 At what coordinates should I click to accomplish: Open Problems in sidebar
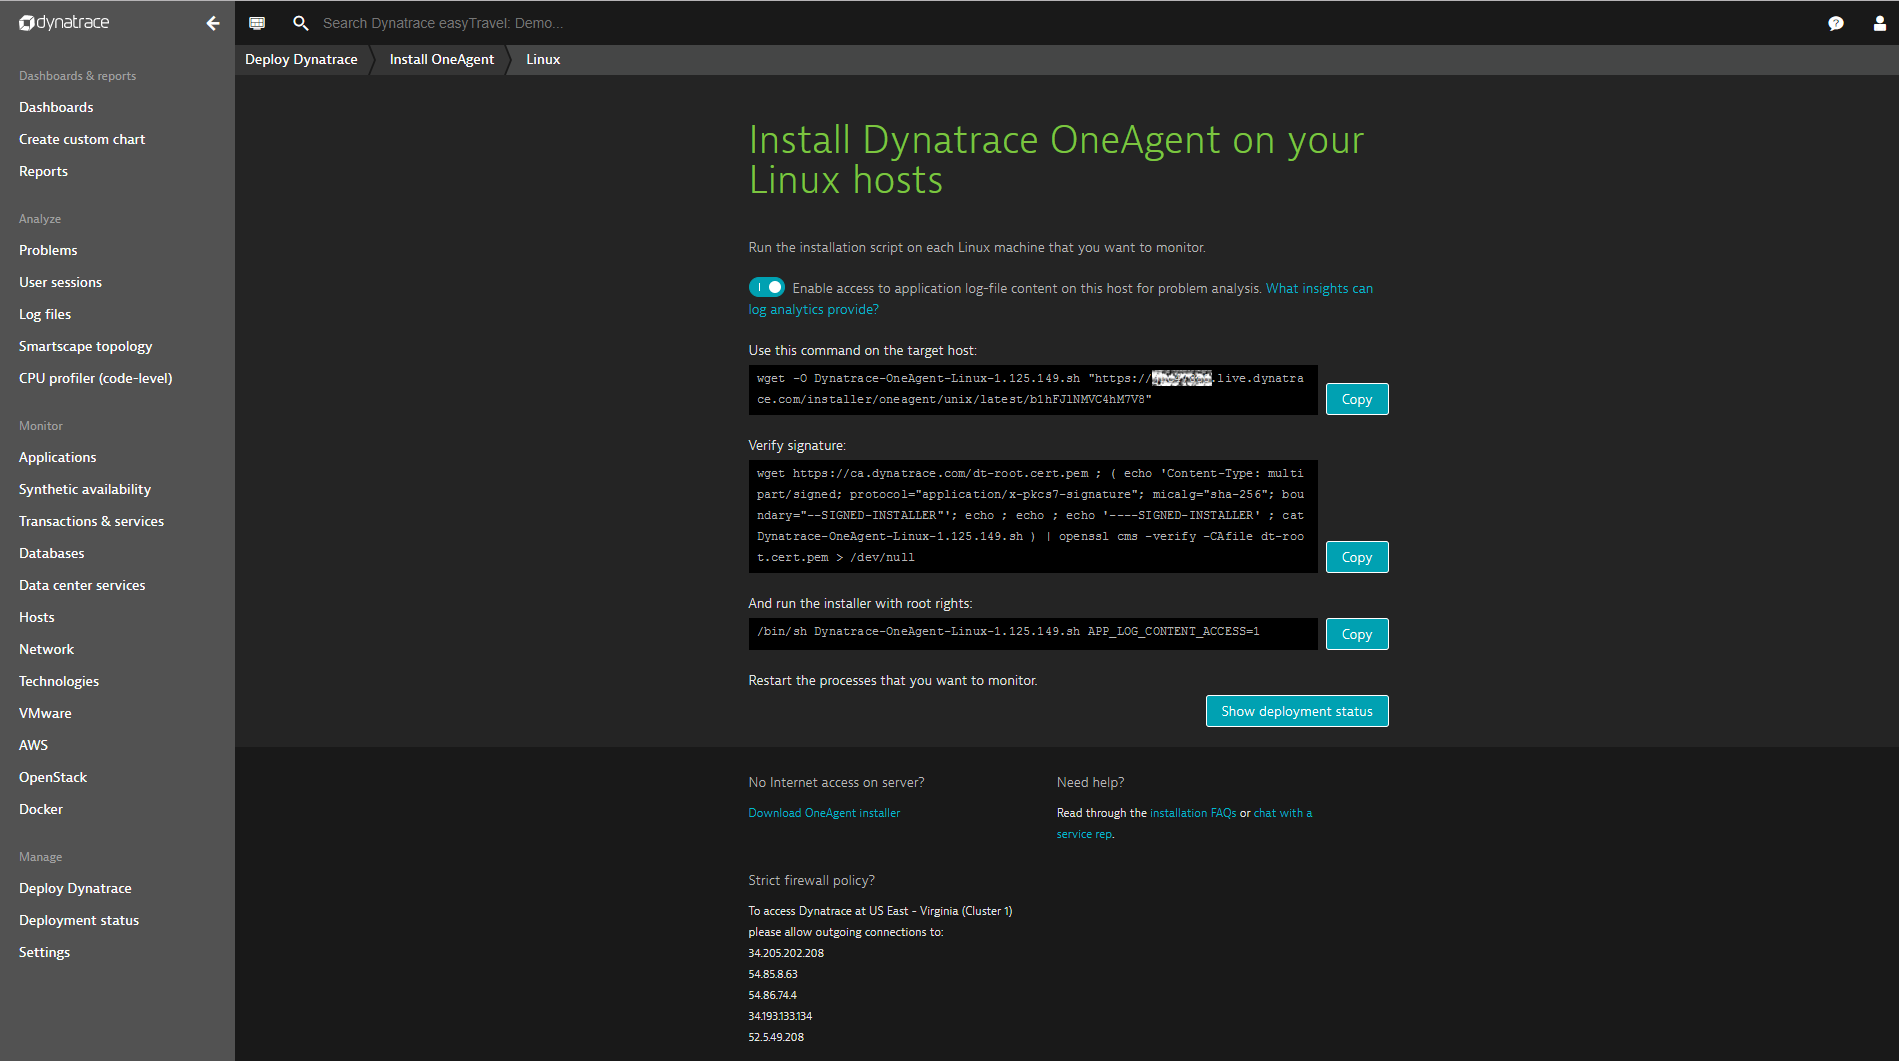tap(48, 250)
